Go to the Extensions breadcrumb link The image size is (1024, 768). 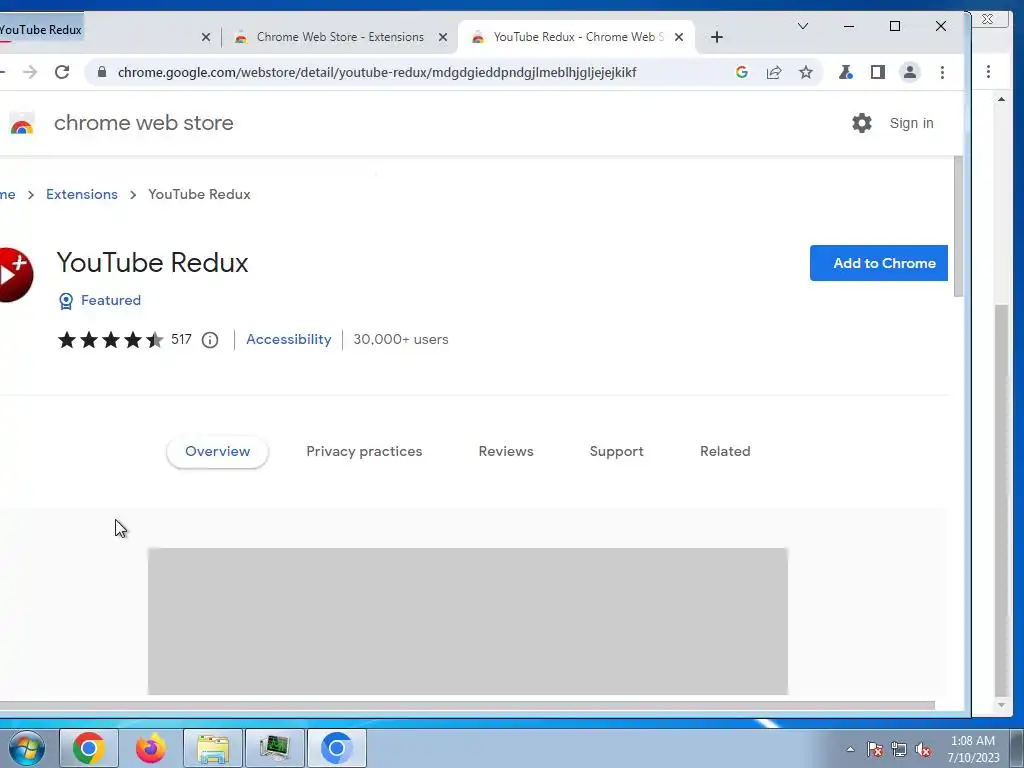[82, 195]
